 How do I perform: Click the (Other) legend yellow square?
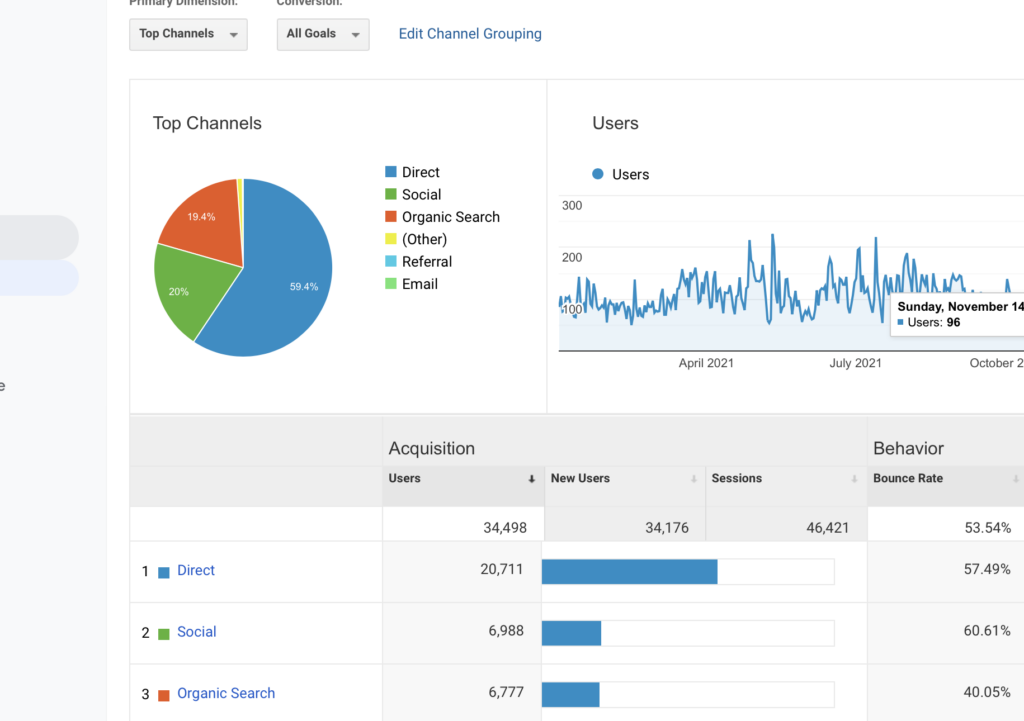(391, 239)
